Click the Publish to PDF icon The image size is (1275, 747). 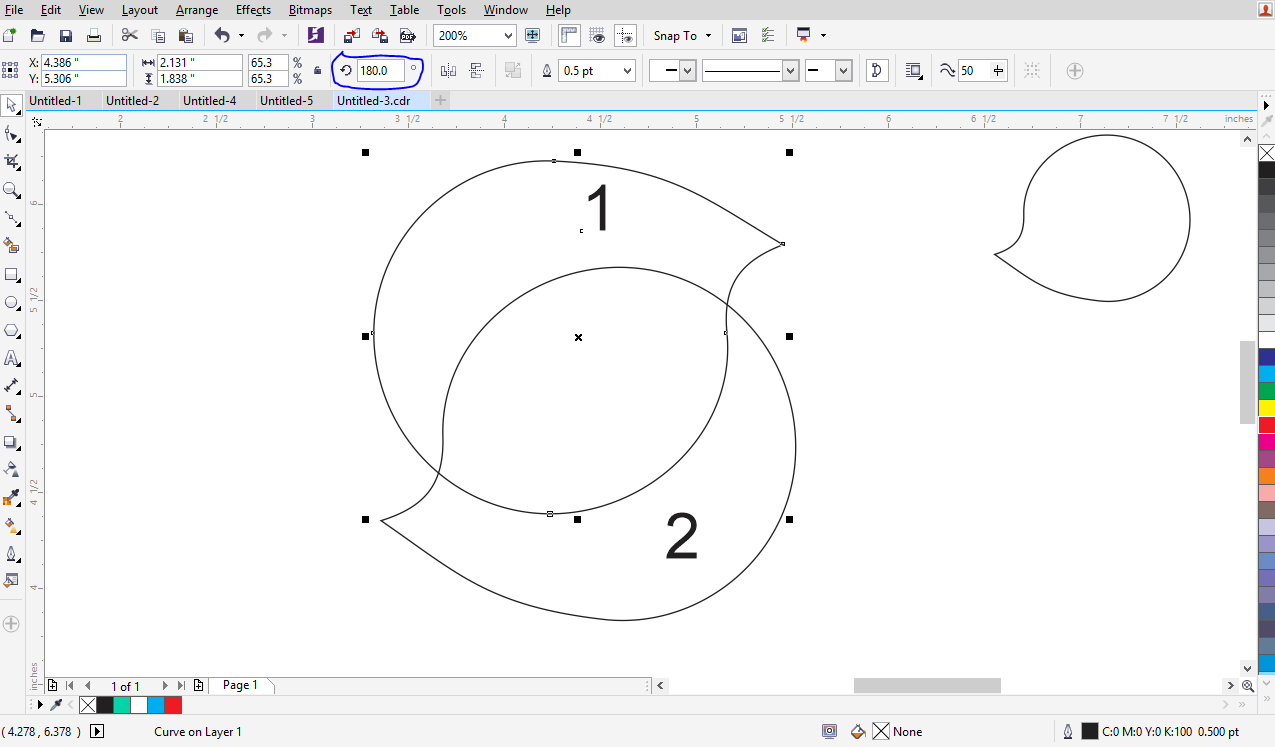[407, 36]
